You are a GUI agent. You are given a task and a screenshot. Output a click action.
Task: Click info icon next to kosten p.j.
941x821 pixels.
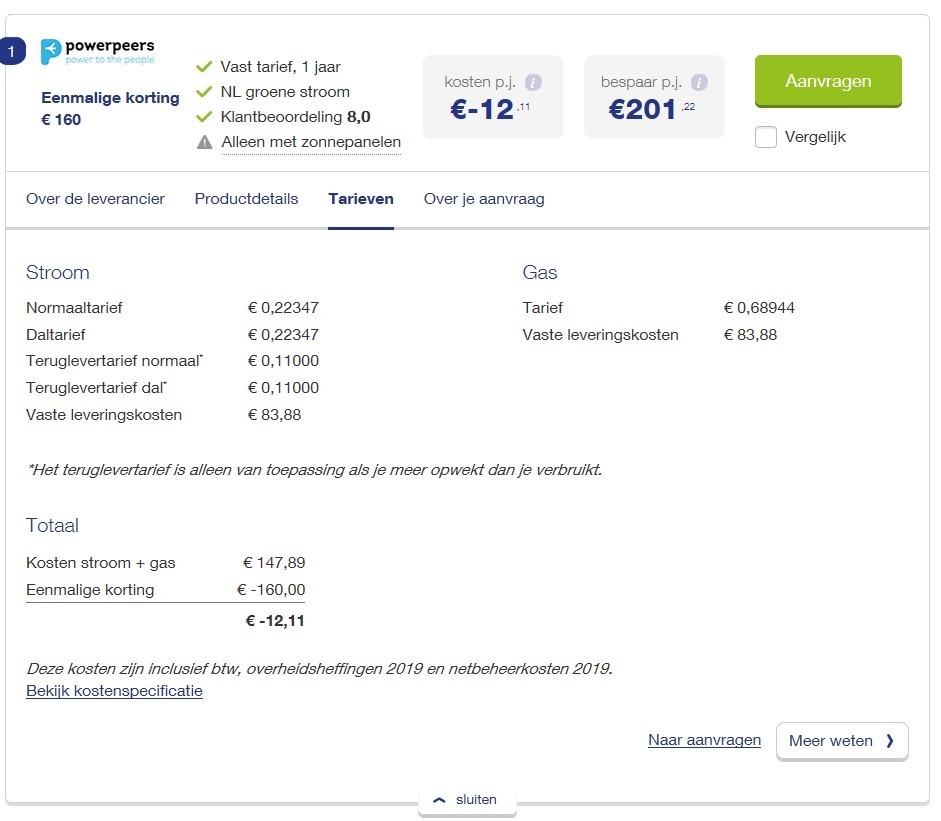[534, 83]
